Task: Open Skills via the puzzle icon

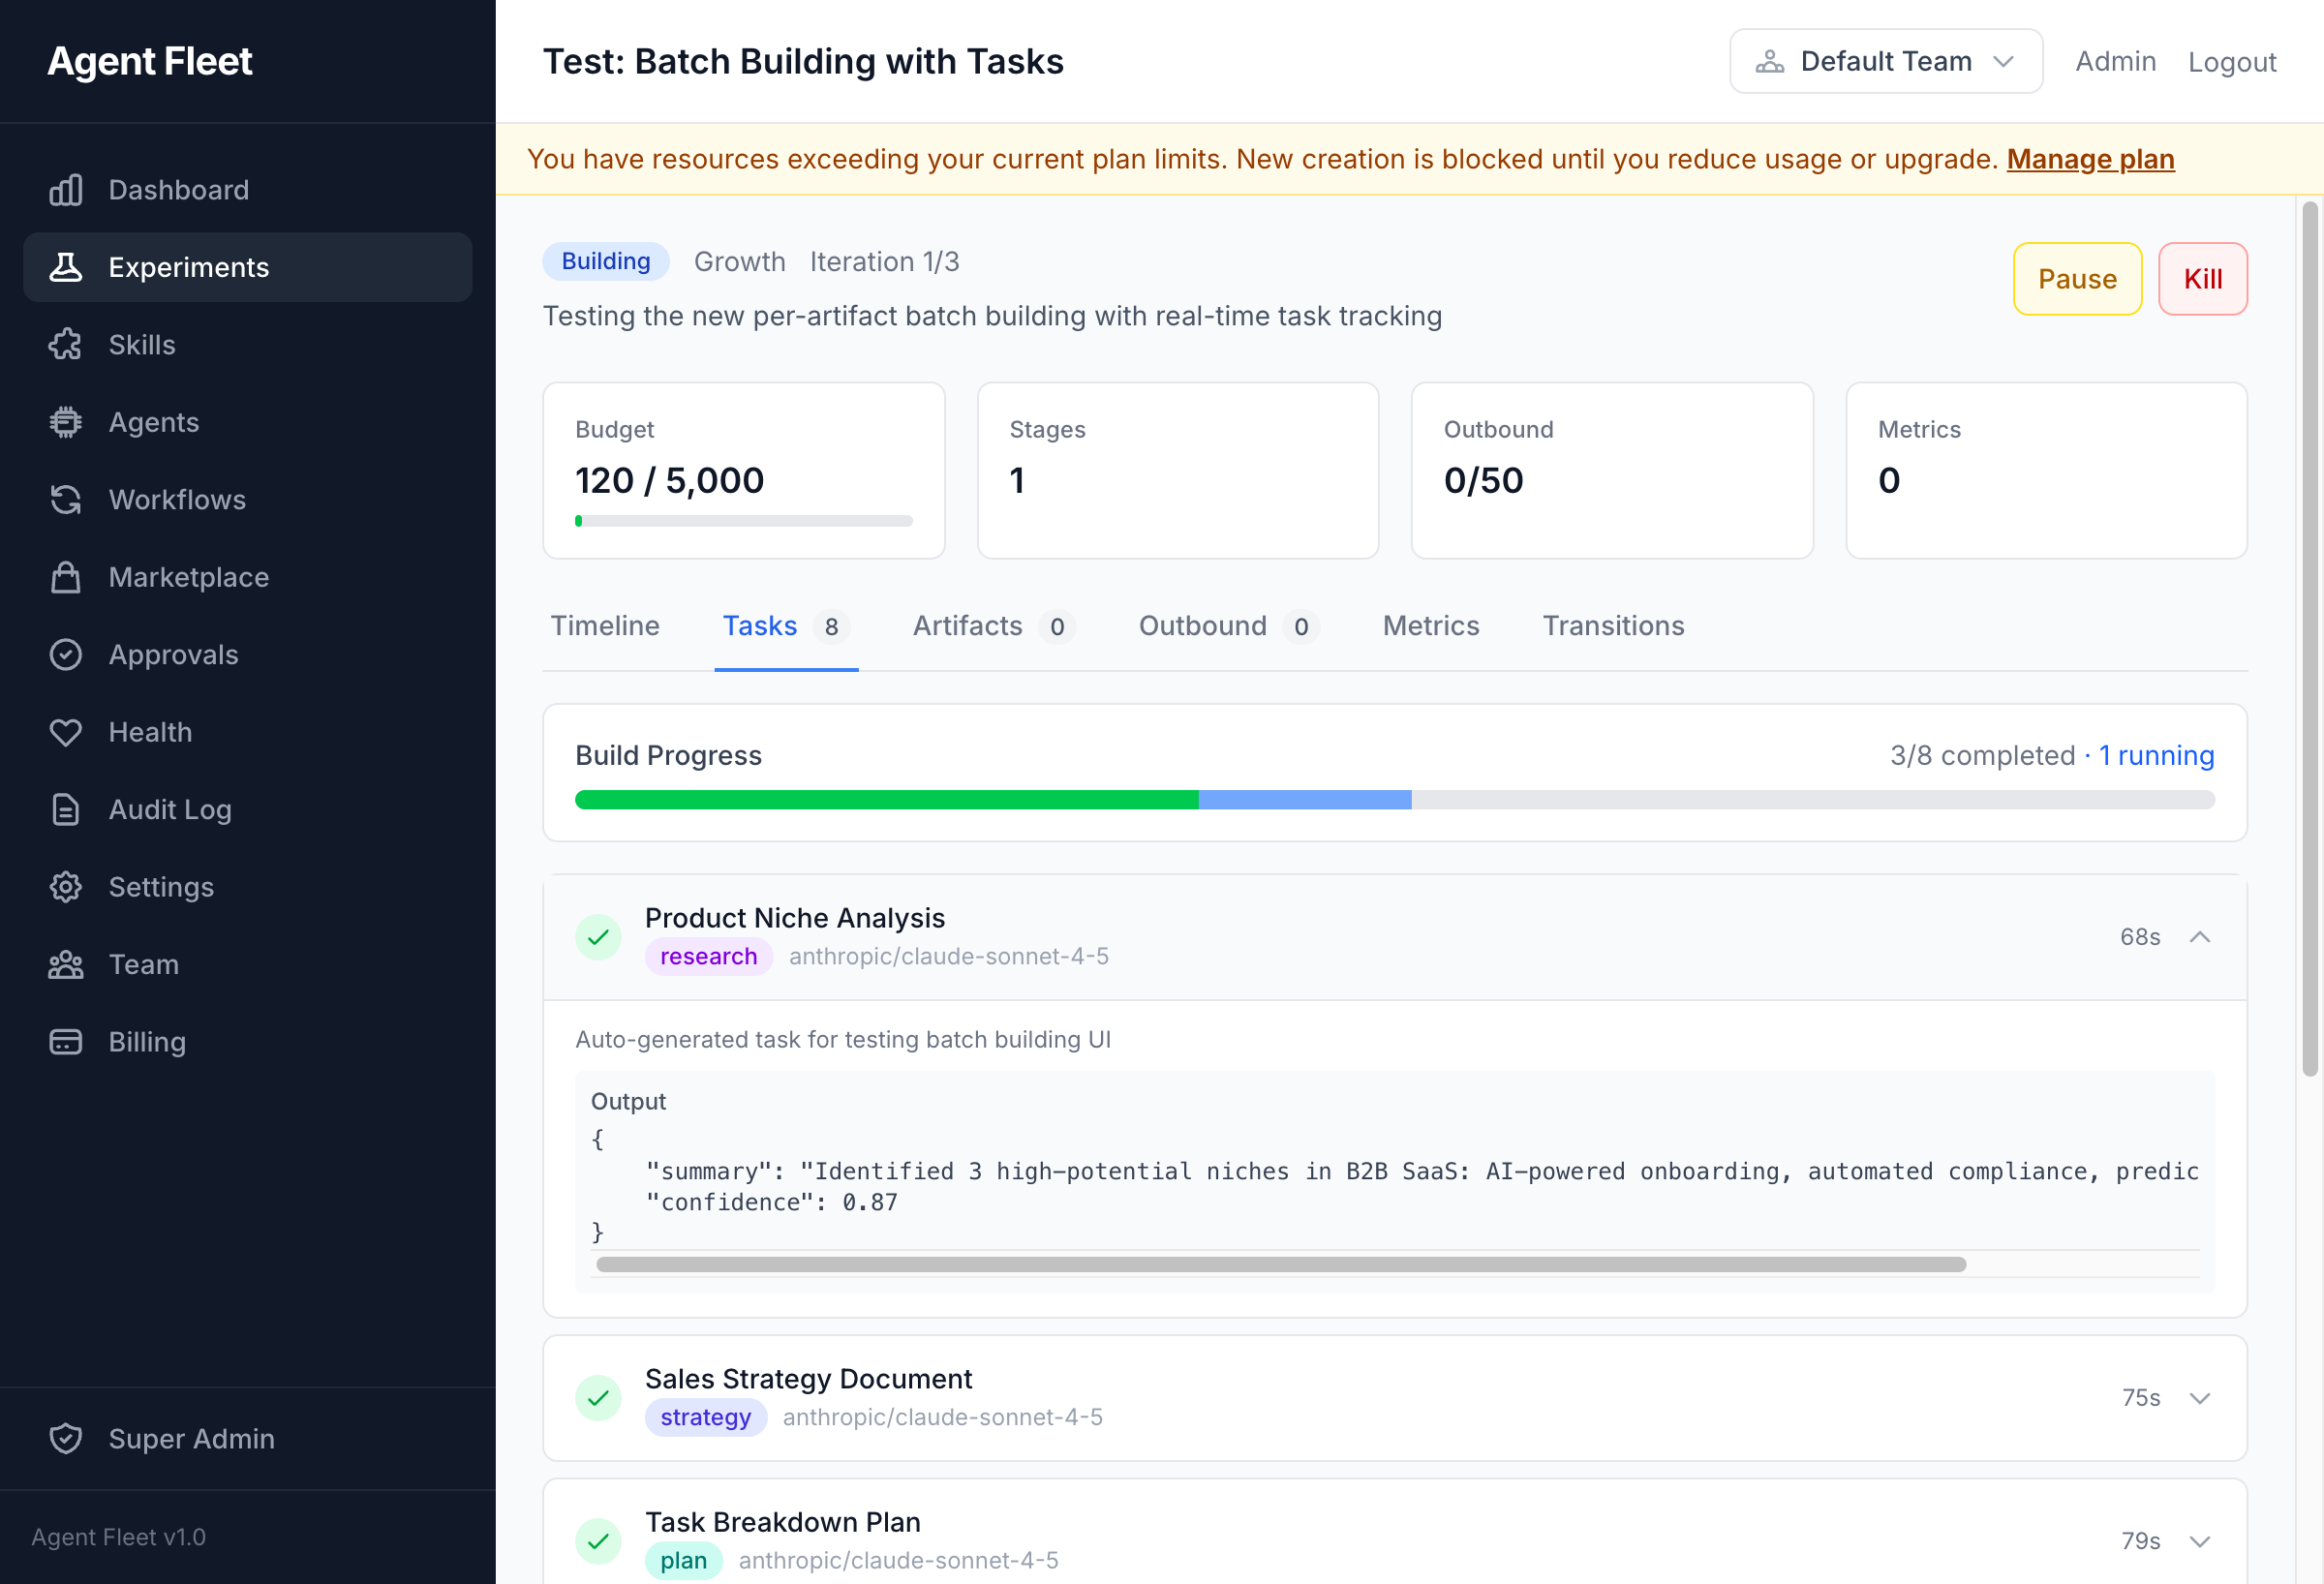Action: (x=65, y=344)
